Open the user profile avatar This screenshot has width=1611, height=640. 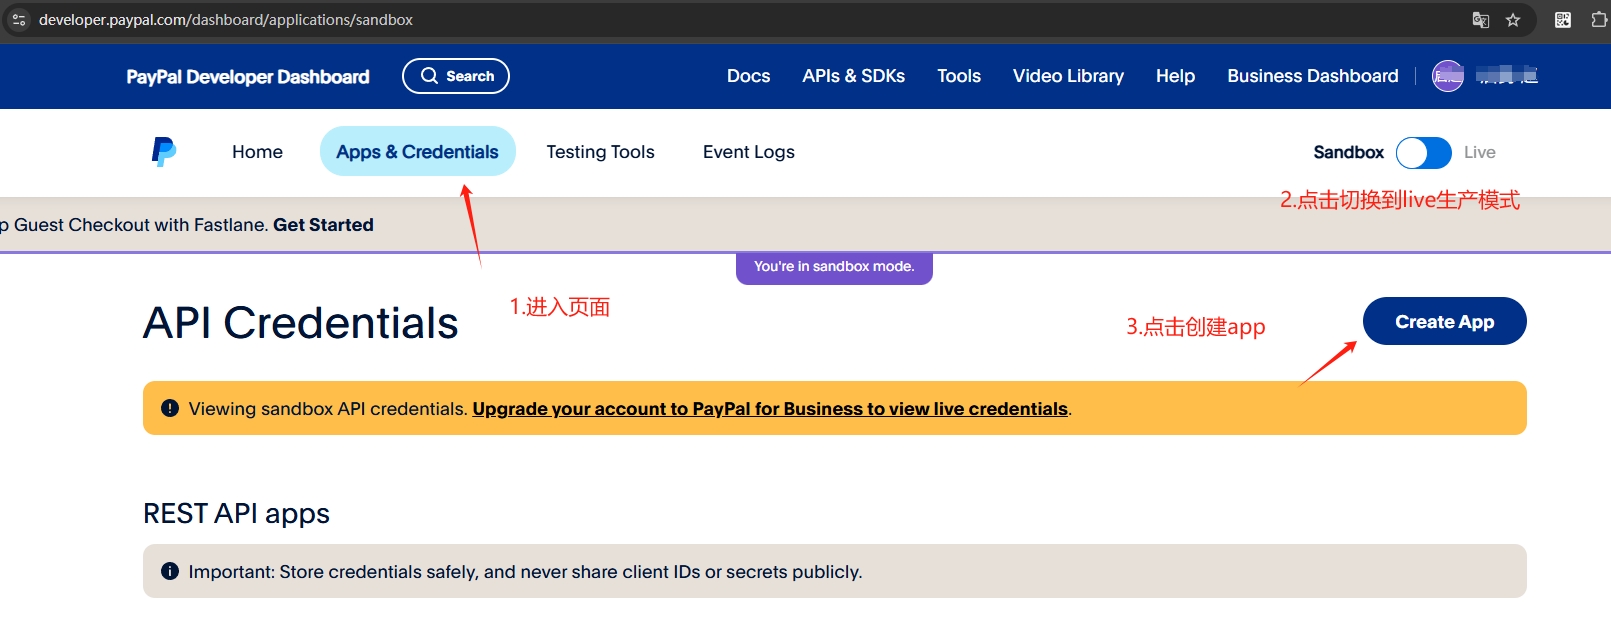[x=1447, y=76]
